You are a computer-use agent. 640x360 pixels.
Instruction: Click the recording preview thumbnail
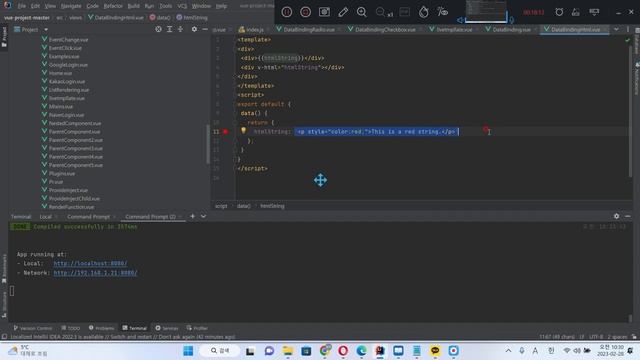[x=486, y=10]
